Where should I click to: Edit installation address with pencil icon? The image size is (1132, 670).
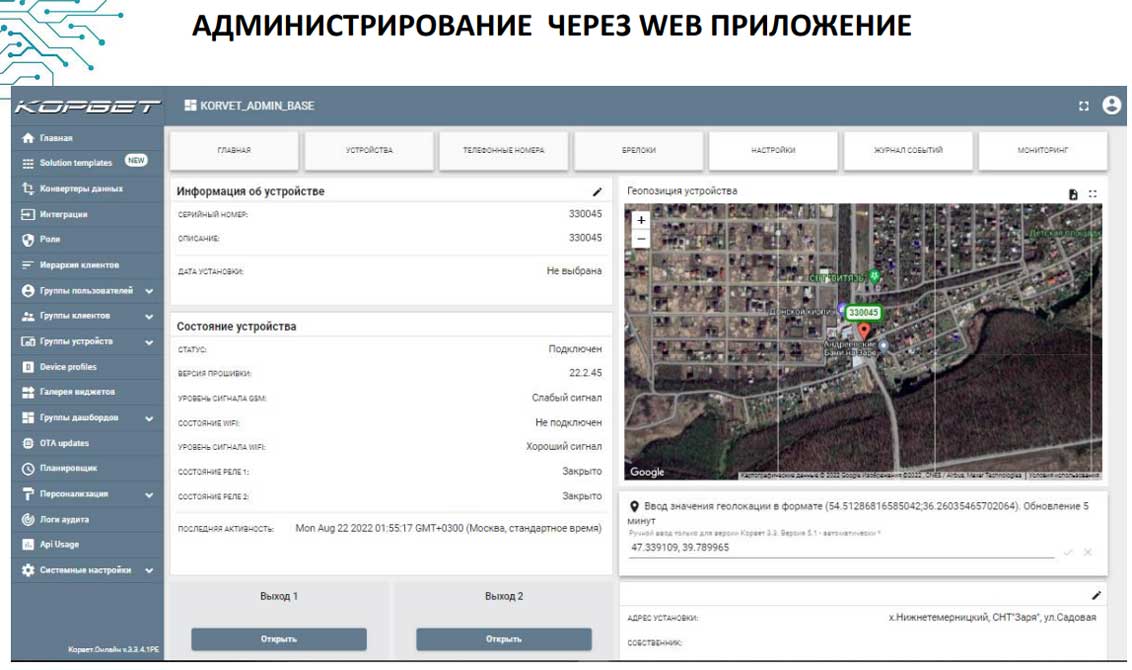[x=1096, y=595]
